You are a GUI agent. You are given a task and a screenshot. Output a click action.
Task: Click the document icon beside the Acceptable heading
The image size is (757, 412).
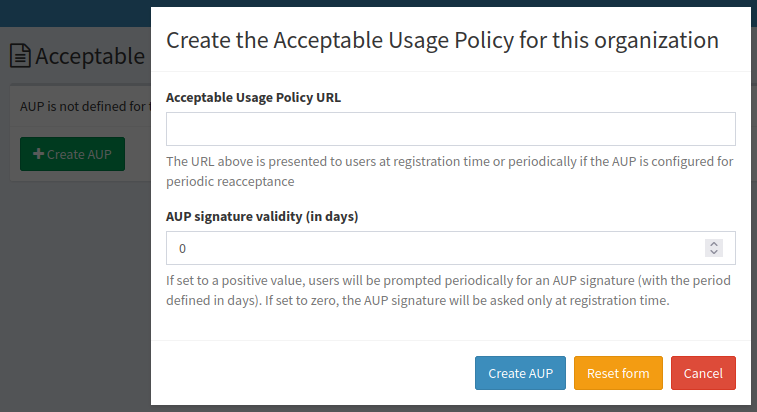click(20, 56)
